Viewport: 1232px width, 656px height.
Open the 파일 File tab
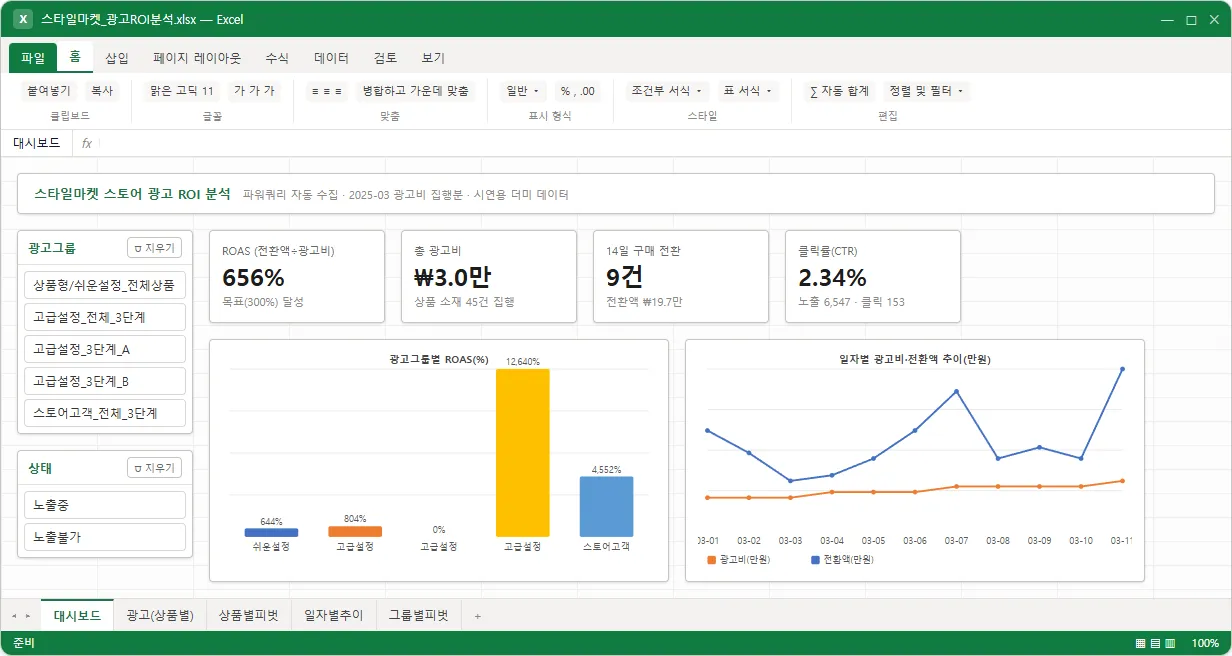pyautogui.click(x=33, y=58)
